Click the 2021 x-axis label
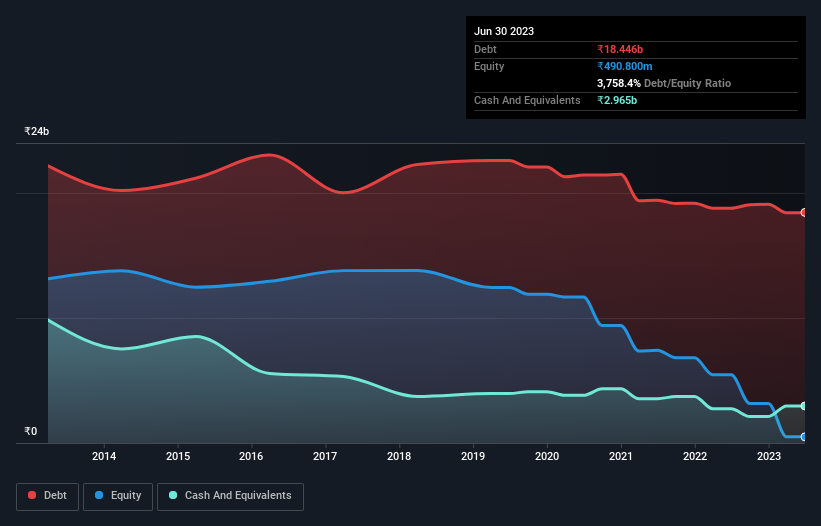The width and height of the screenshot is (821, 526). pyautogui.click(x=621, y=456)
